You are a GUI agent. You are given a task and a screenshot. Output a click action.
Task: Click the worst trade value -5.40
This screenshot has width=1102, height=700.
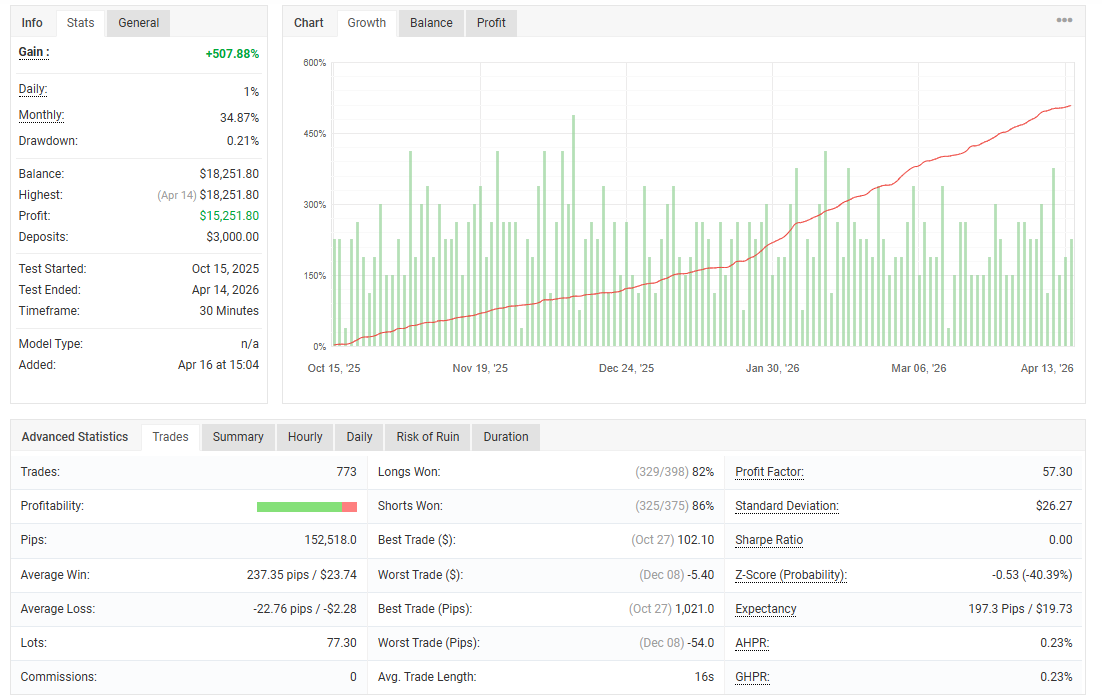(x=701, y=574)
